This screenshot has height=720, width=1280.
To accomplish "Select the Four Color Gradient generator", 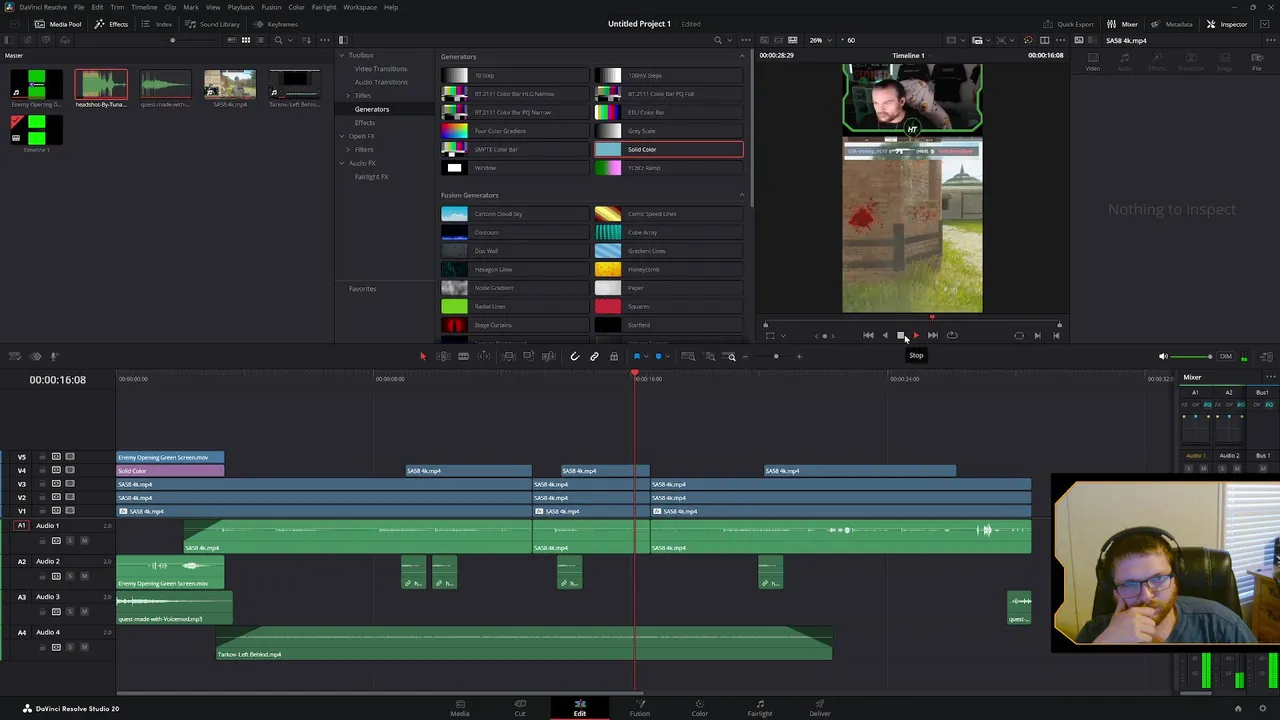I will pyautogui.click(x=515, y=131).
